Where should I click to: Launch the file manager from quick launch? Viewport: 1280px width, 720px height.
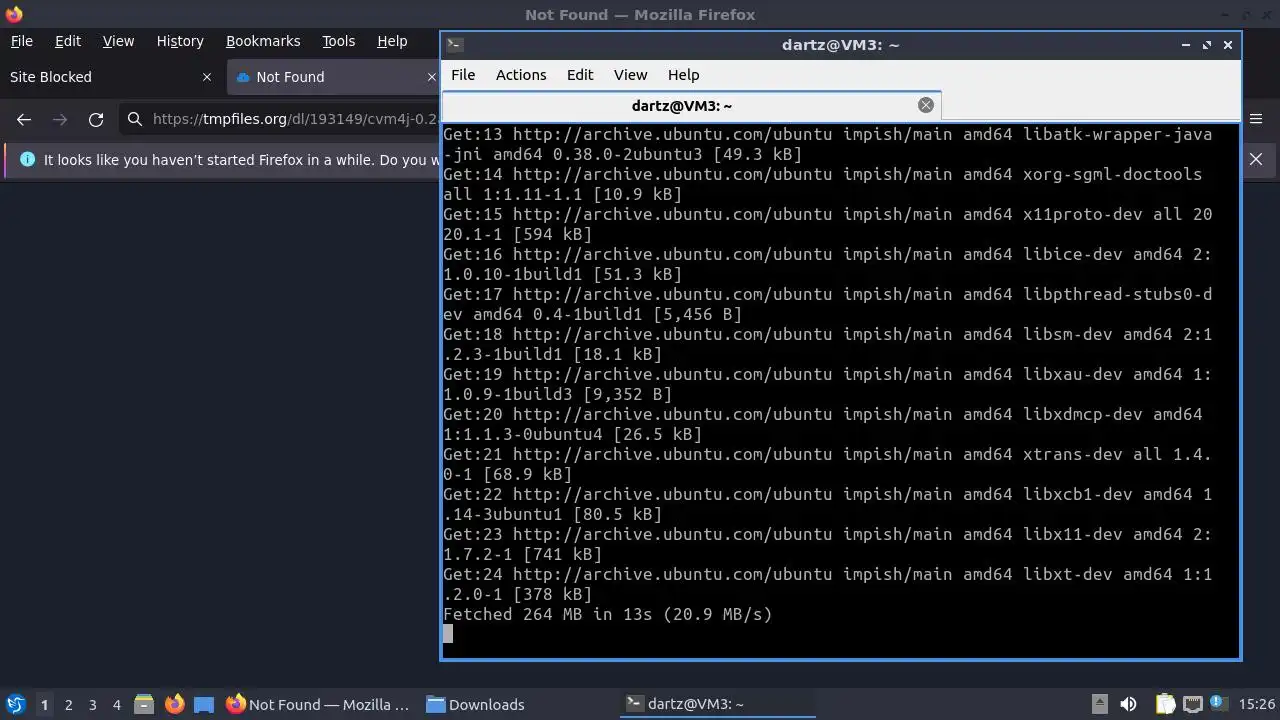coord(144,704)
